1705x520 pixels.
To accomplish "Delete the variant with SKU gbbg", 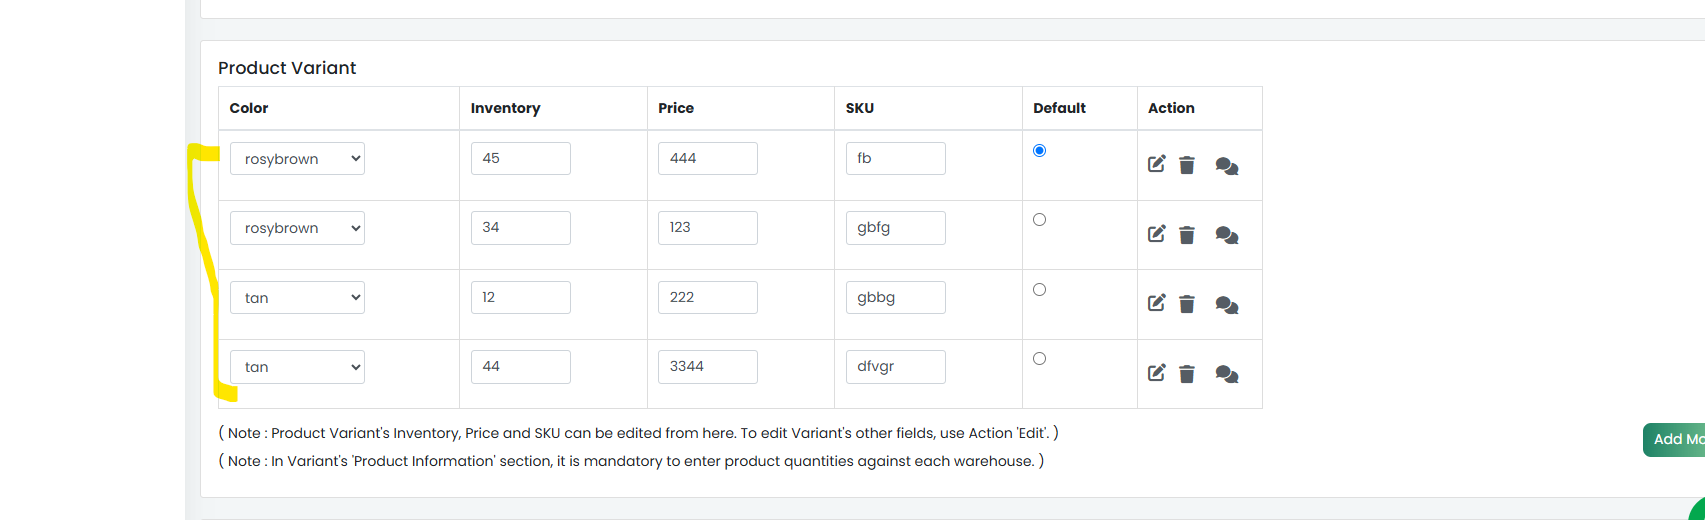I will tap(1187, 304).
